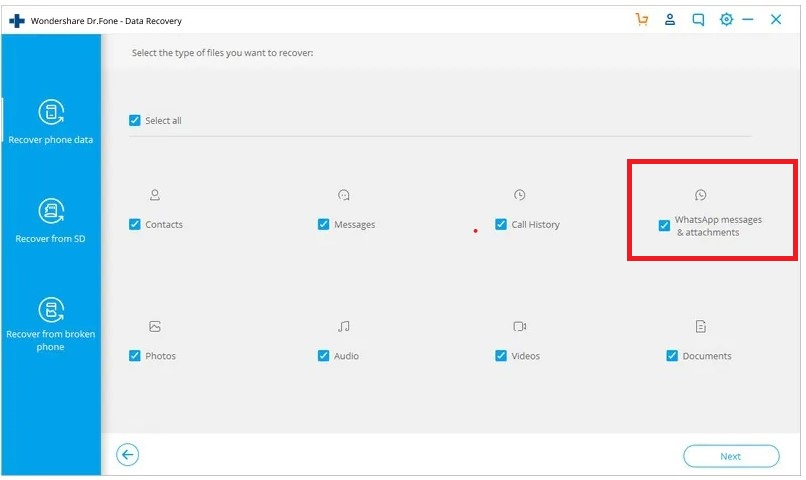Switch to Recover from SD label
806x480 pixels.
click(50, 238)
